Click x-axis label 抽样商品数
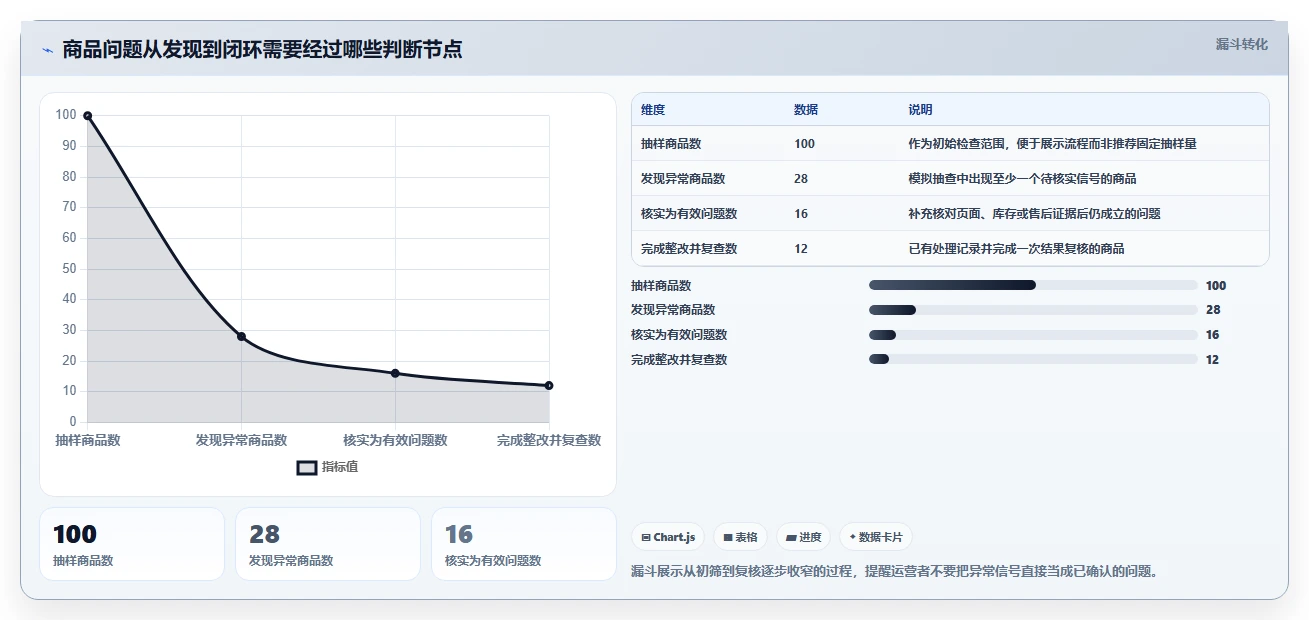 [88, 440]
